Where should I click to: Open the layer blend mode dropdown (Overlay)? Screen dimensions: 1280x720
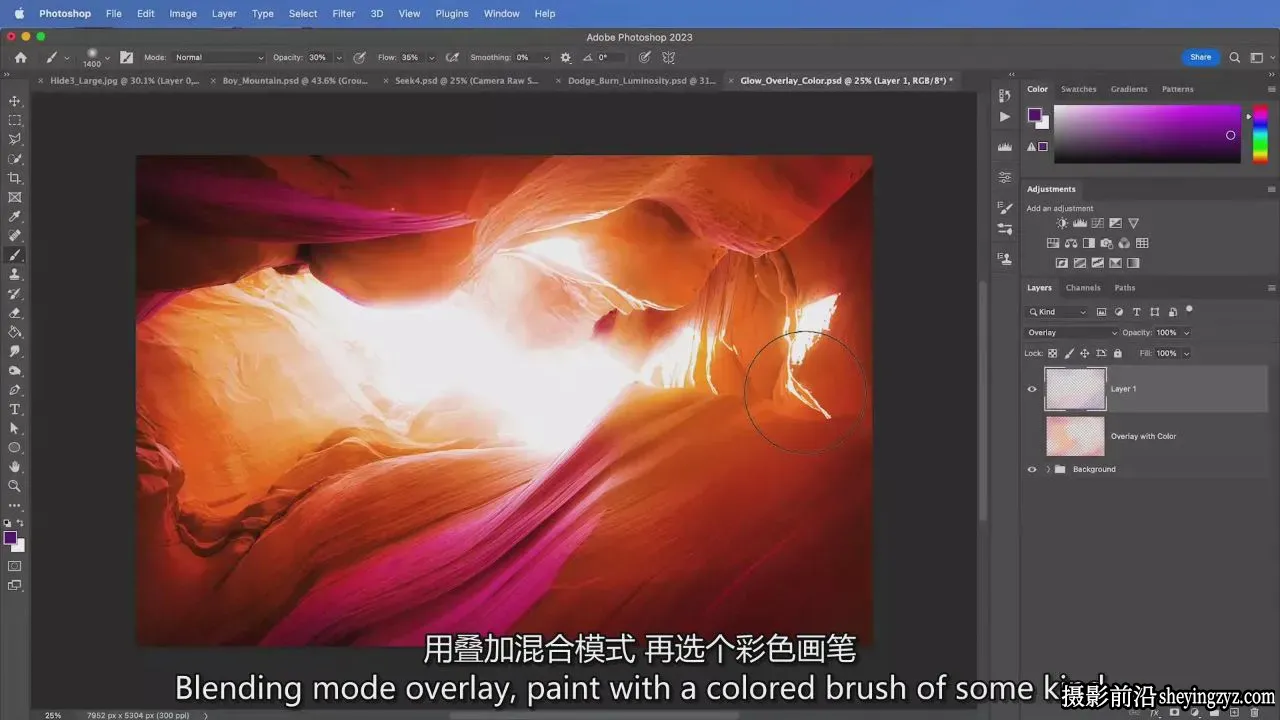1072,333
